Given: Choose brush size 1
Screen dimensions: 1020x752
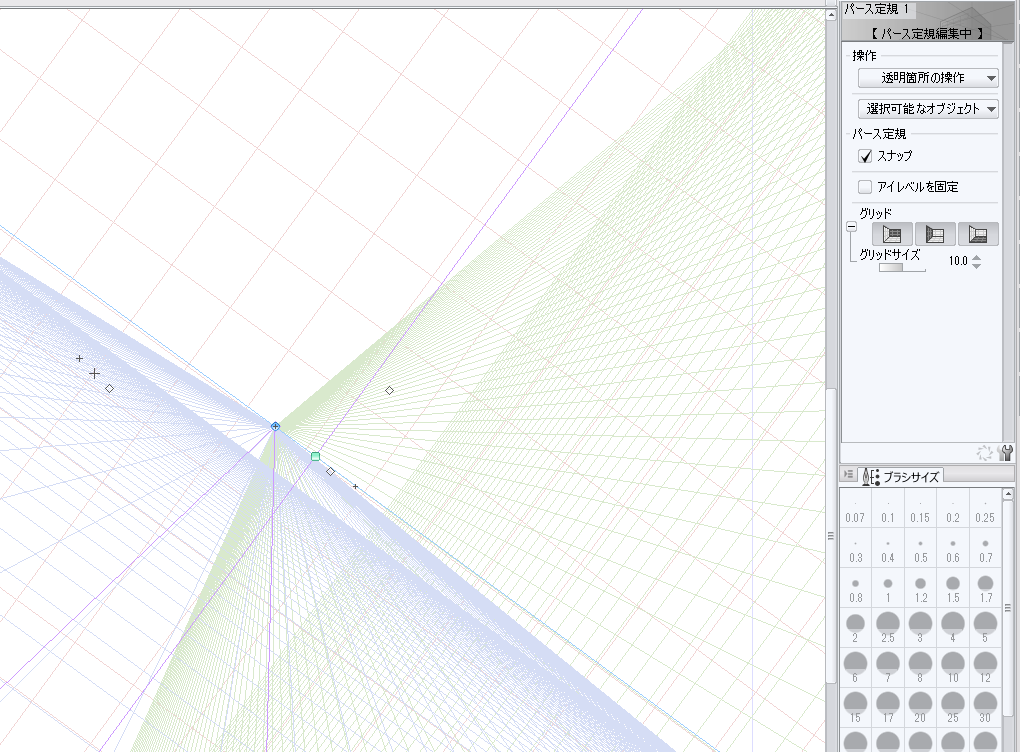Looking at the screenshot, I should click(888, 588).
